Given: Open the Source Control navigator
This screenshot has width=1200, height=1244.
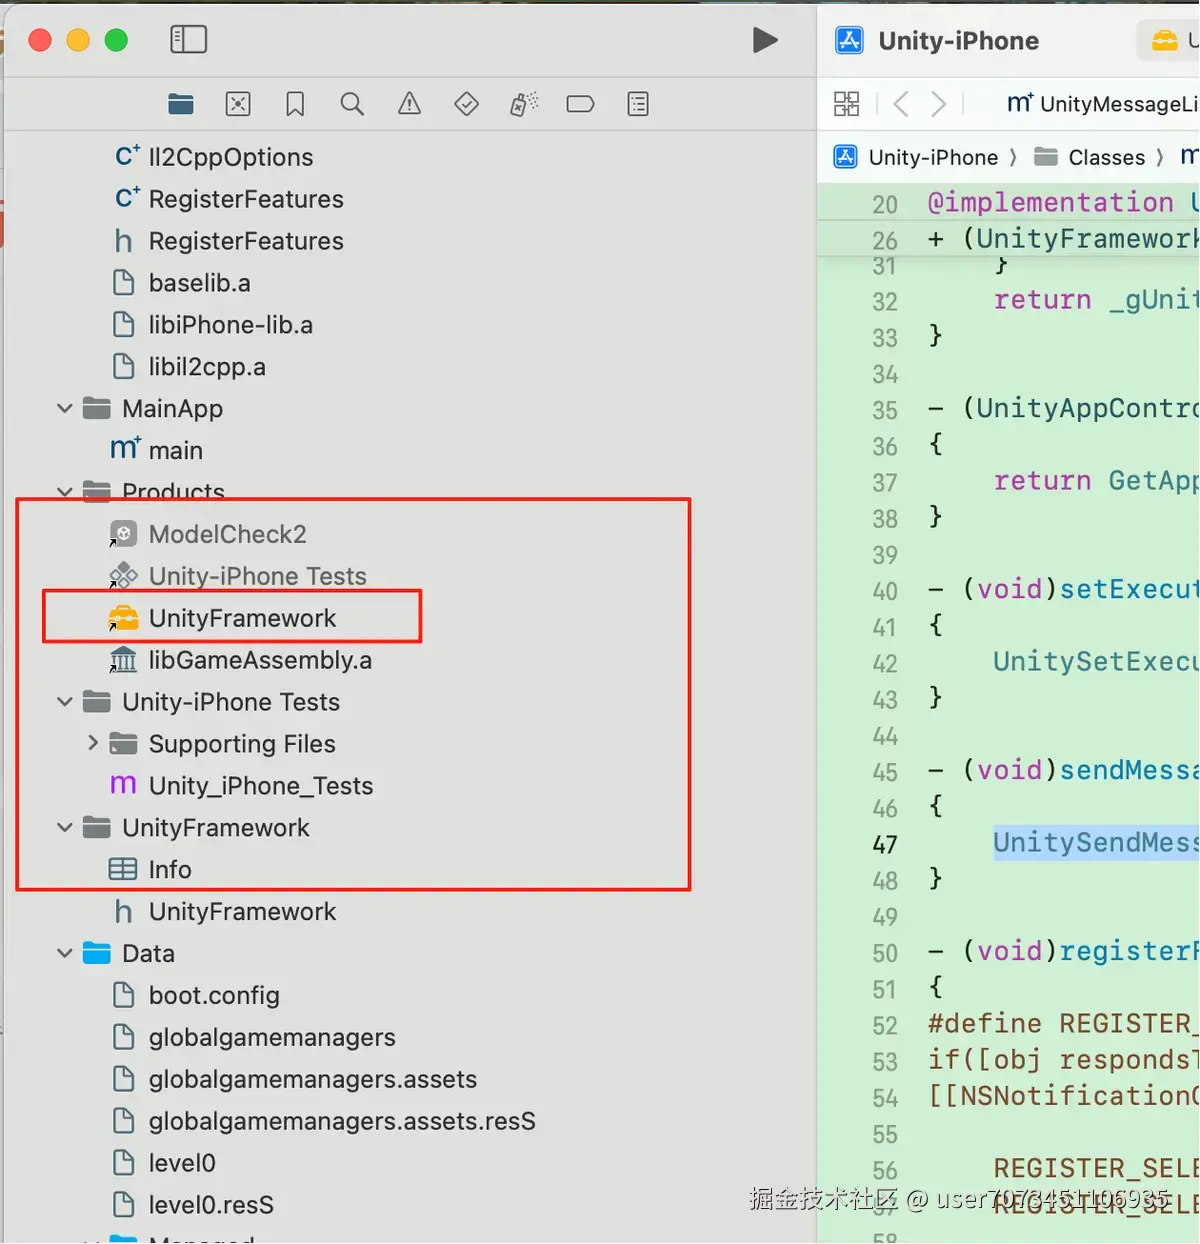Looking at the screenshot, I should coord(238,104).
